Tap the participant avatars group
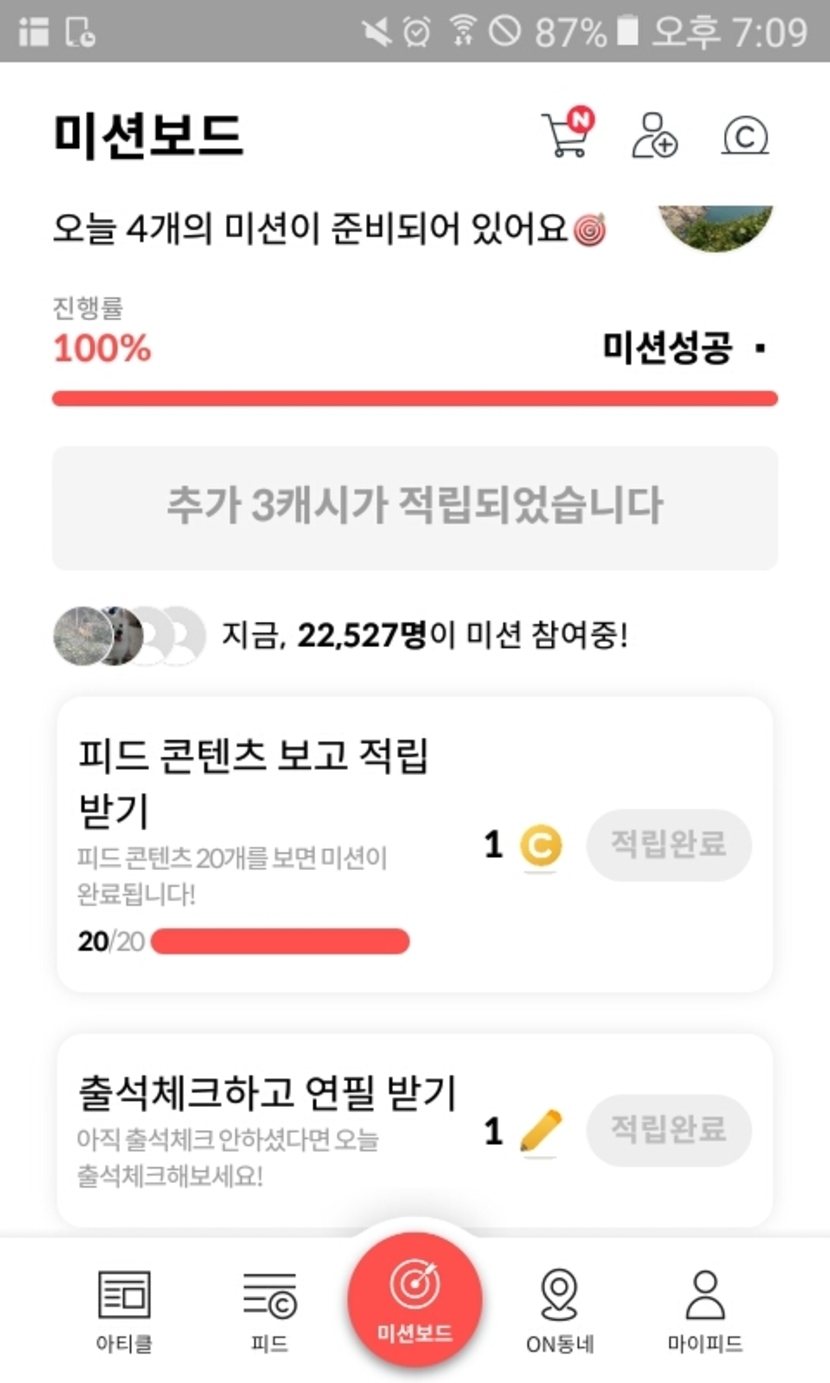This screenshot has width=830, height=1383. [130, 636]
